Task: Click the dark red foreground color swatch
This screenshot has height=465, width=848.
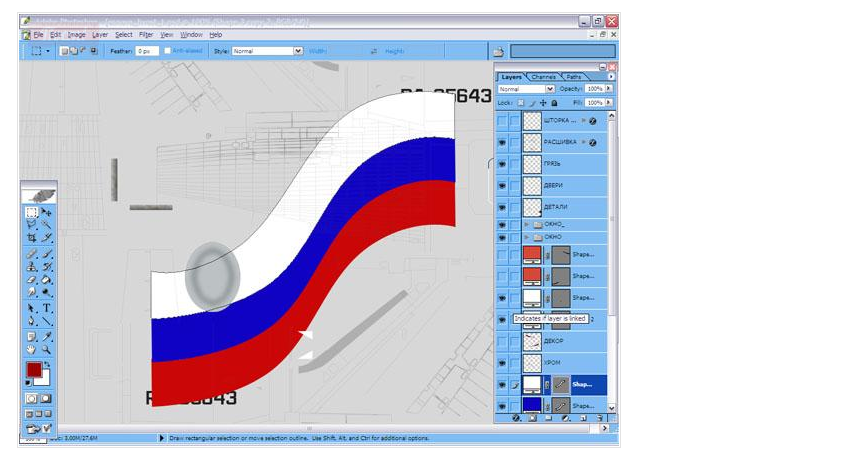Action: pyautogui.click(x=33, y=371)
